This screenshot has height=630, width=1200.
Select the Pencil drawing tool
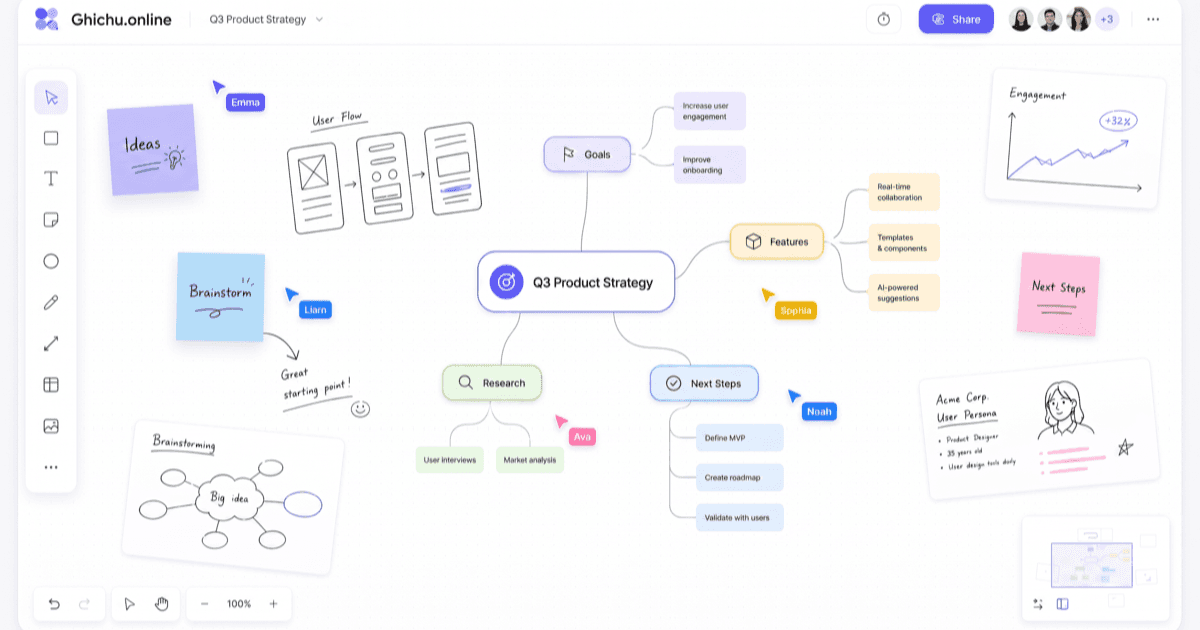click(x=51, y=302)
